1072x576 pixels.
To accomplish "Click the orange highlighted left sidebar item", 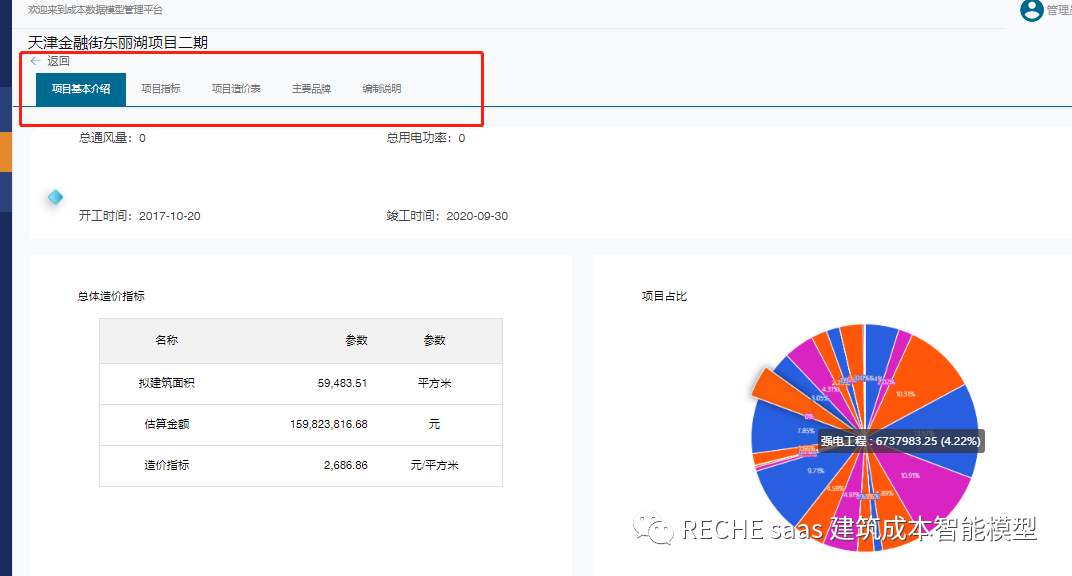I will click(x=6, y=150).
